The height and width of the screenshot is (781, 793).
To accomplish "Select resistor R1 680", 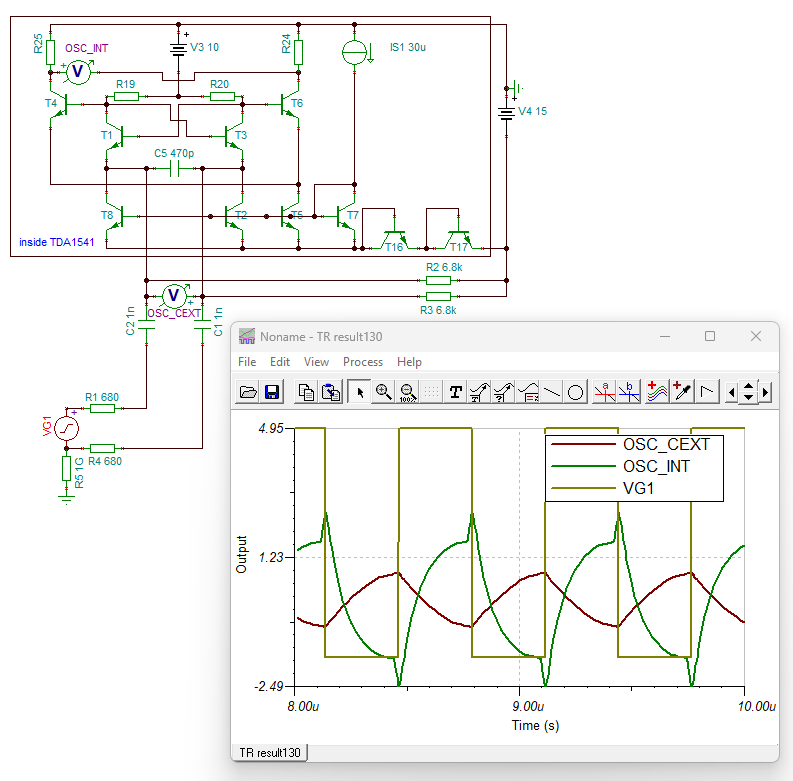I will 102,408.
